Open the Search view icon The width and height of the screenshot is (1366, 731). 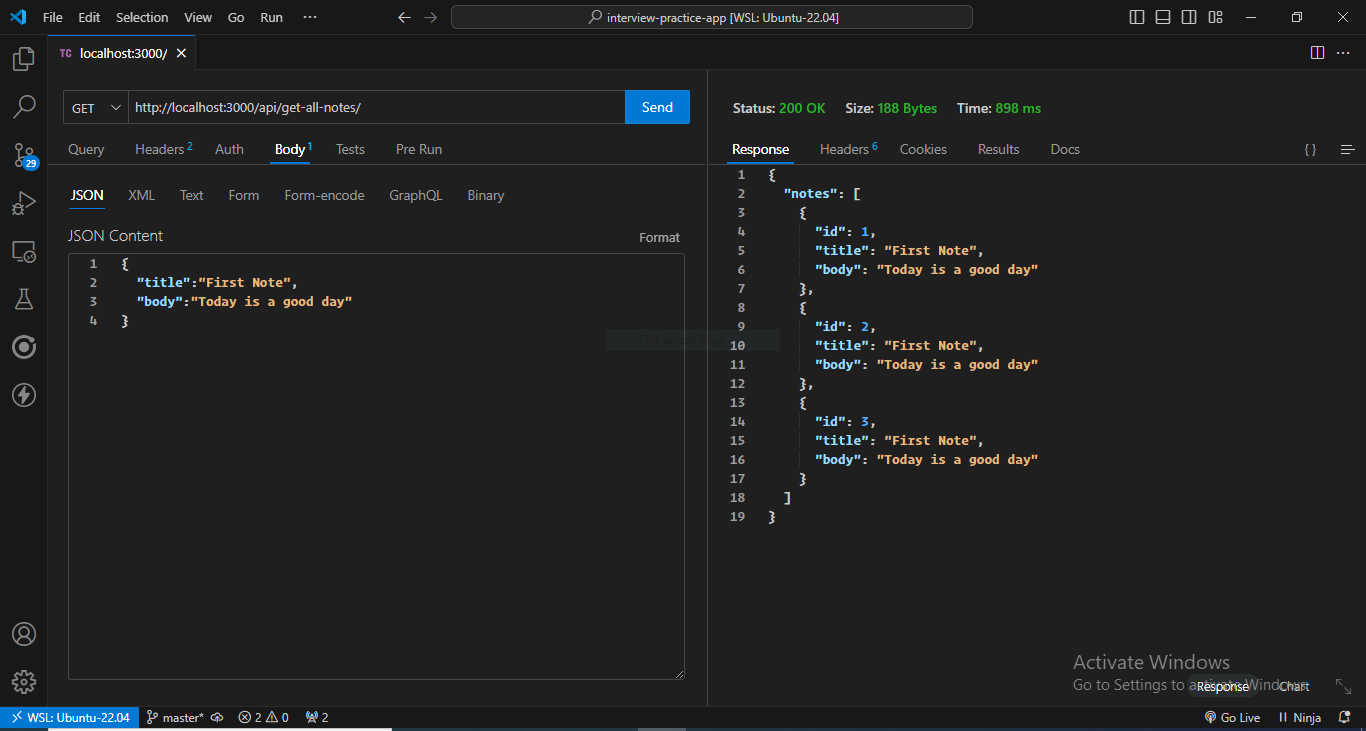pyautogui.click(x=23, y=106)
